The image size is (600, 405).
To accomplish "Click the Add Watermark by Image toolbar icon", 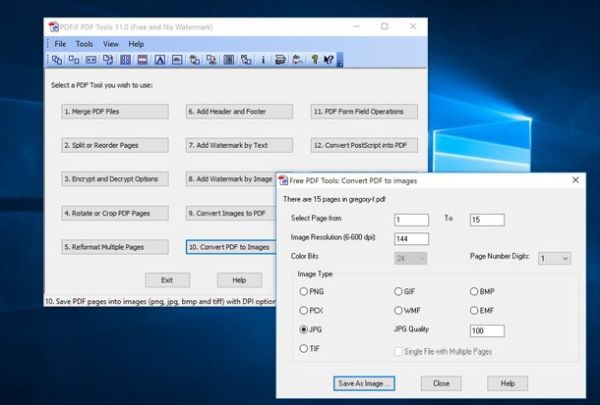I will pyautogui.click(x=176, y=61).
